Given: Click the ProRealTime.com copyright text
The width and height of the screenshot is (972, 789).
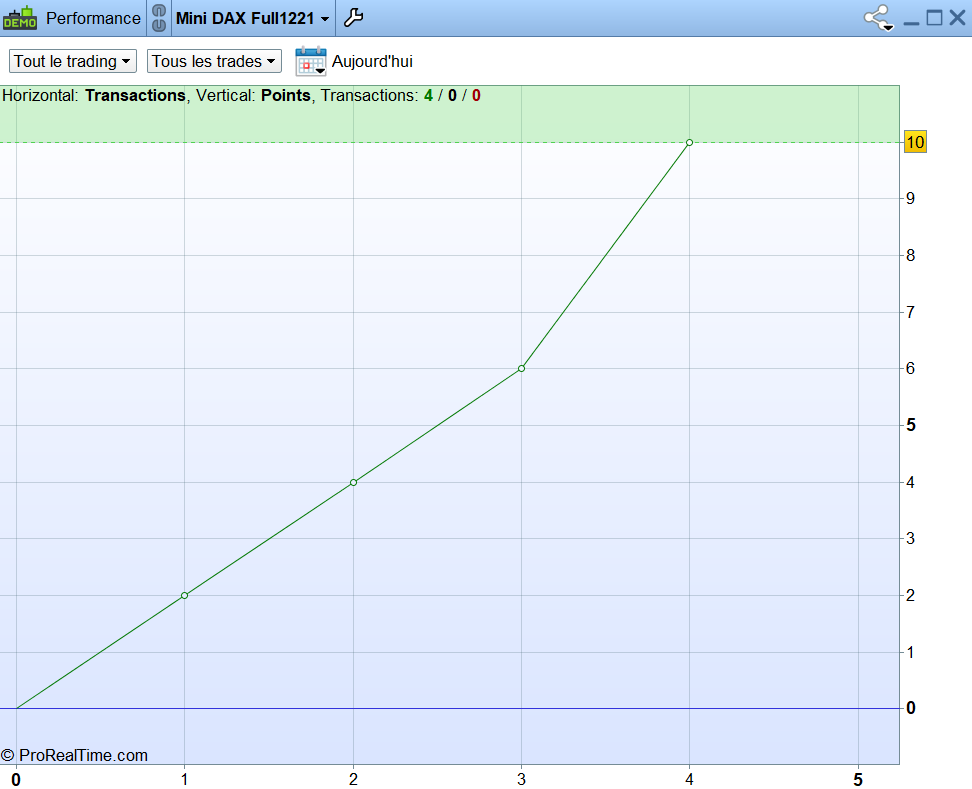Looking at the screenshot, I should pos(74,755).
